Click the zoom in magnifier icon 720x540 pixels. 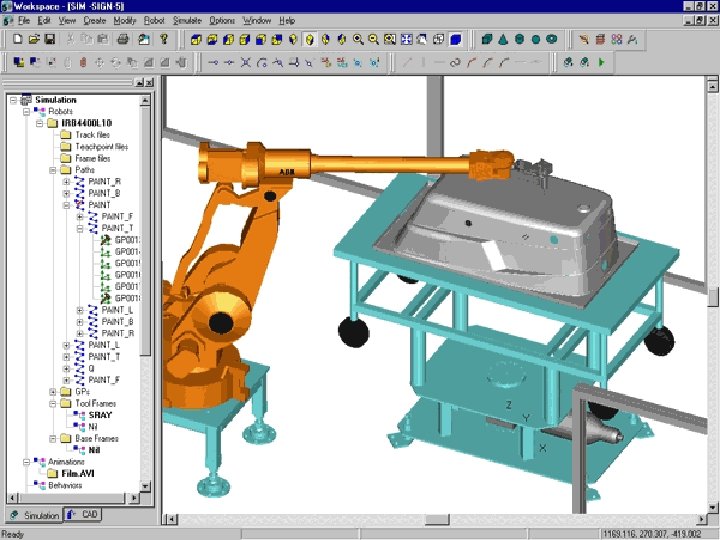pos(358,40)
